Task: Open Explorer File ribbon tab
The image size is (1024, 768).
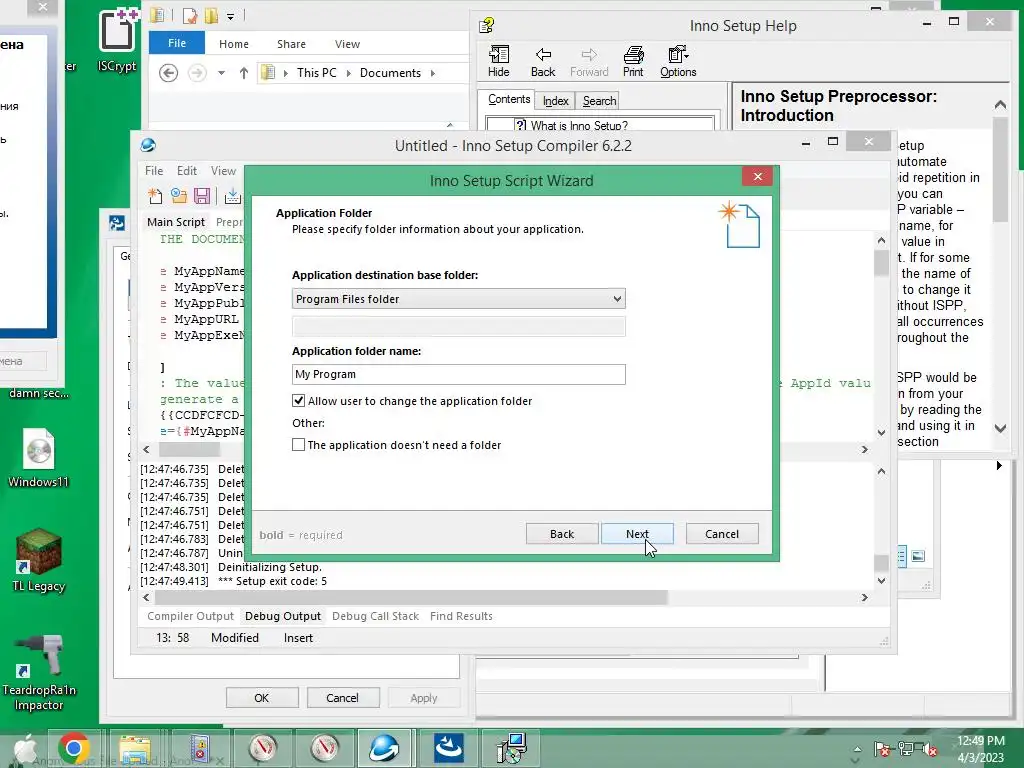Action: pos(177,43)
